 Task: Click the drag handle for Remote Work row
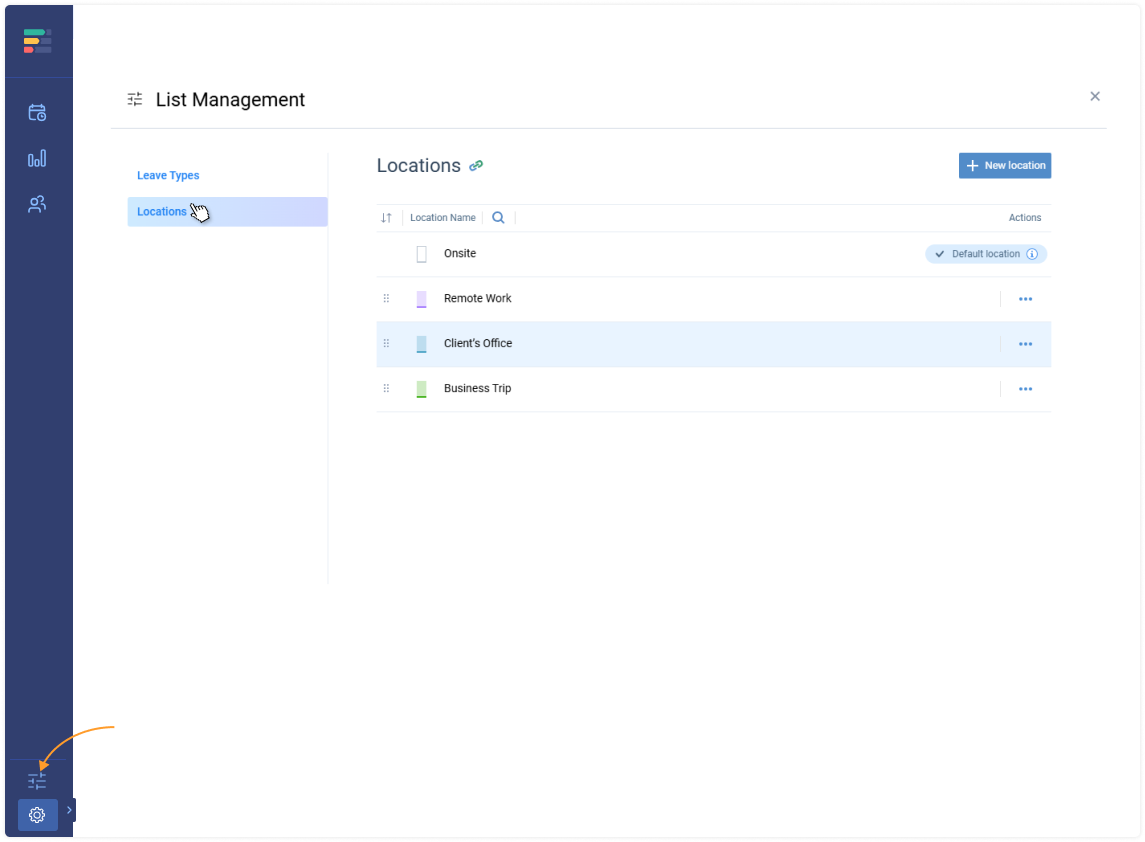386,299
